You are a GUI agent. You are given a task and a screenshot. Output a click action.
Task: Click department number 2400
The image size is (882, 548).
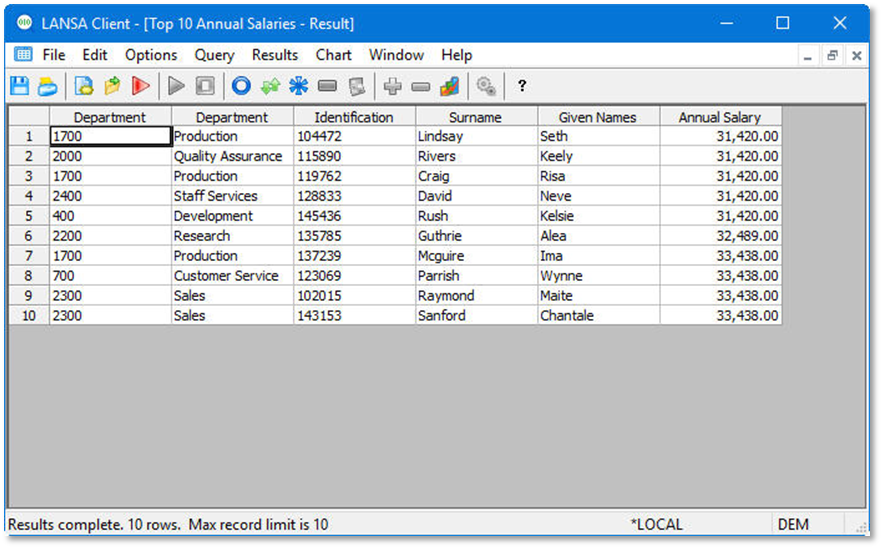click(x=110, y=196)
